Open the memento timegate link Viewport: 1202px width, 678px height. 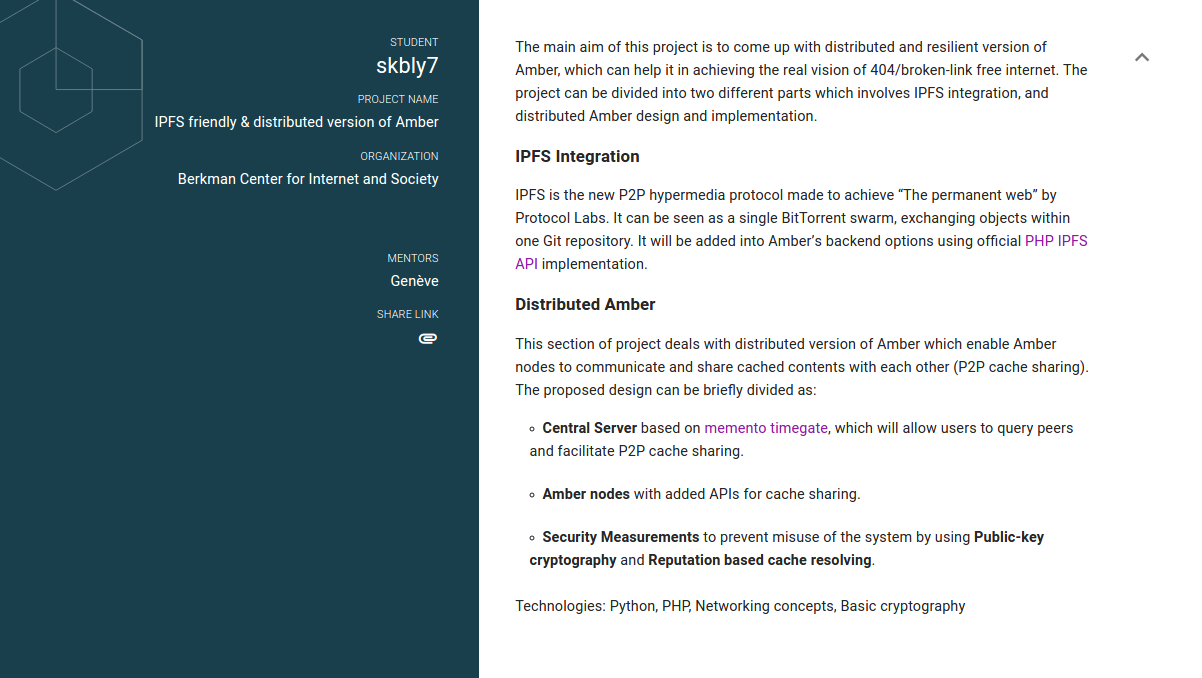766,428
